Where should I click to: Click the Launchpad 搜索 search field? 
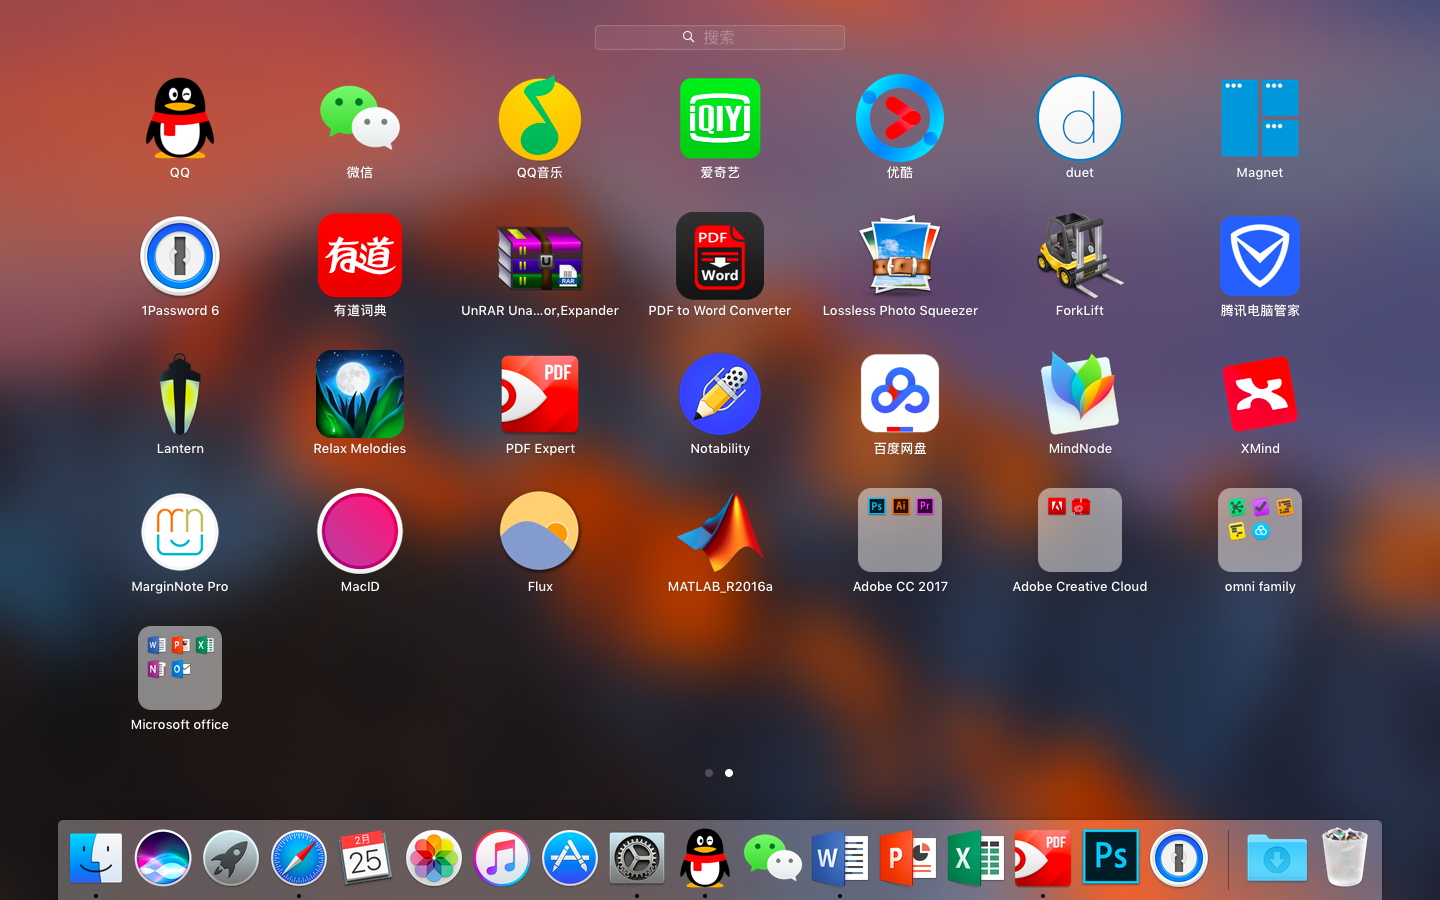[720, 37]
